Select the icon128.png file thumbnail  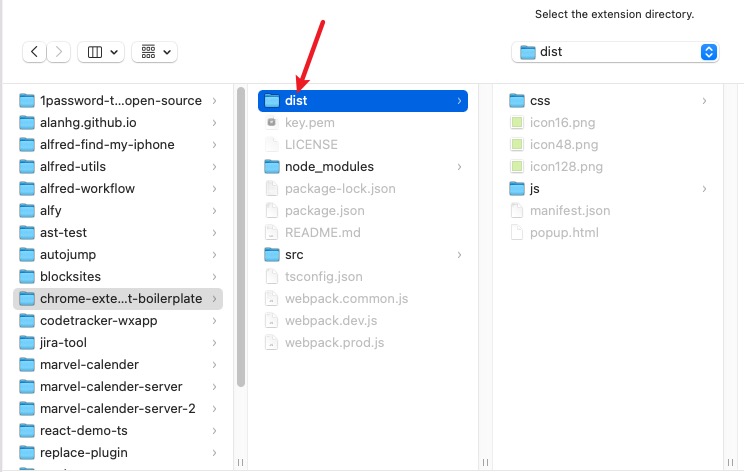click(x=517, y=167)
